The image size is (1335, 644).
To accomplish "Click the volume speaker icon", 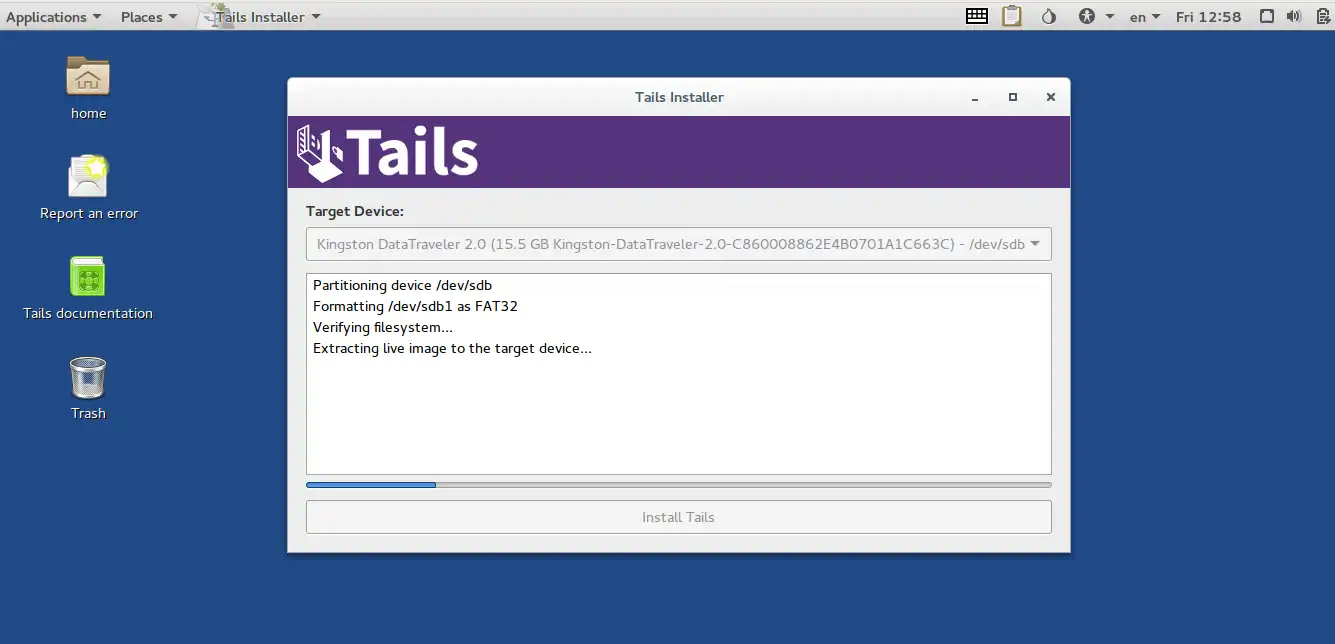I will click(1293, 16).
